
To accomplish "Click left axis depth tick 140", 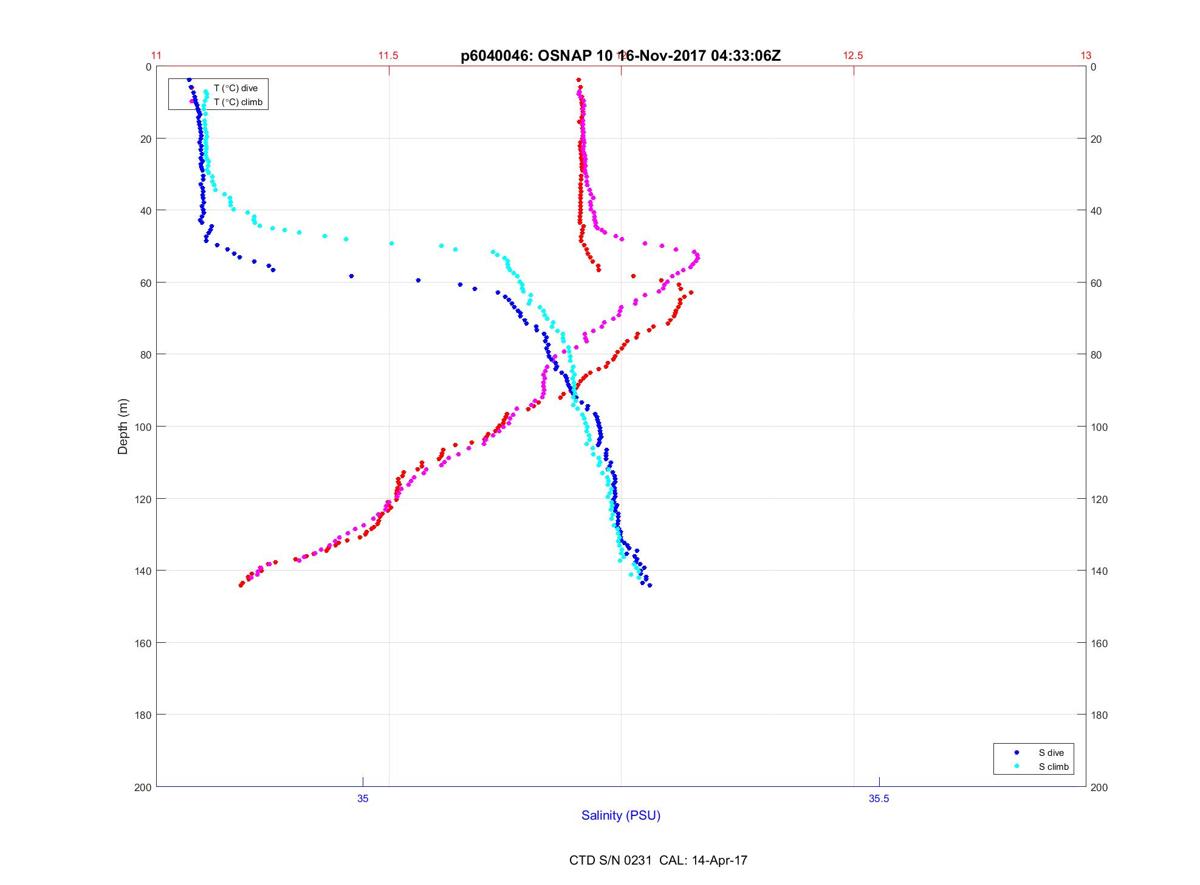I will (x=142, y=571).
